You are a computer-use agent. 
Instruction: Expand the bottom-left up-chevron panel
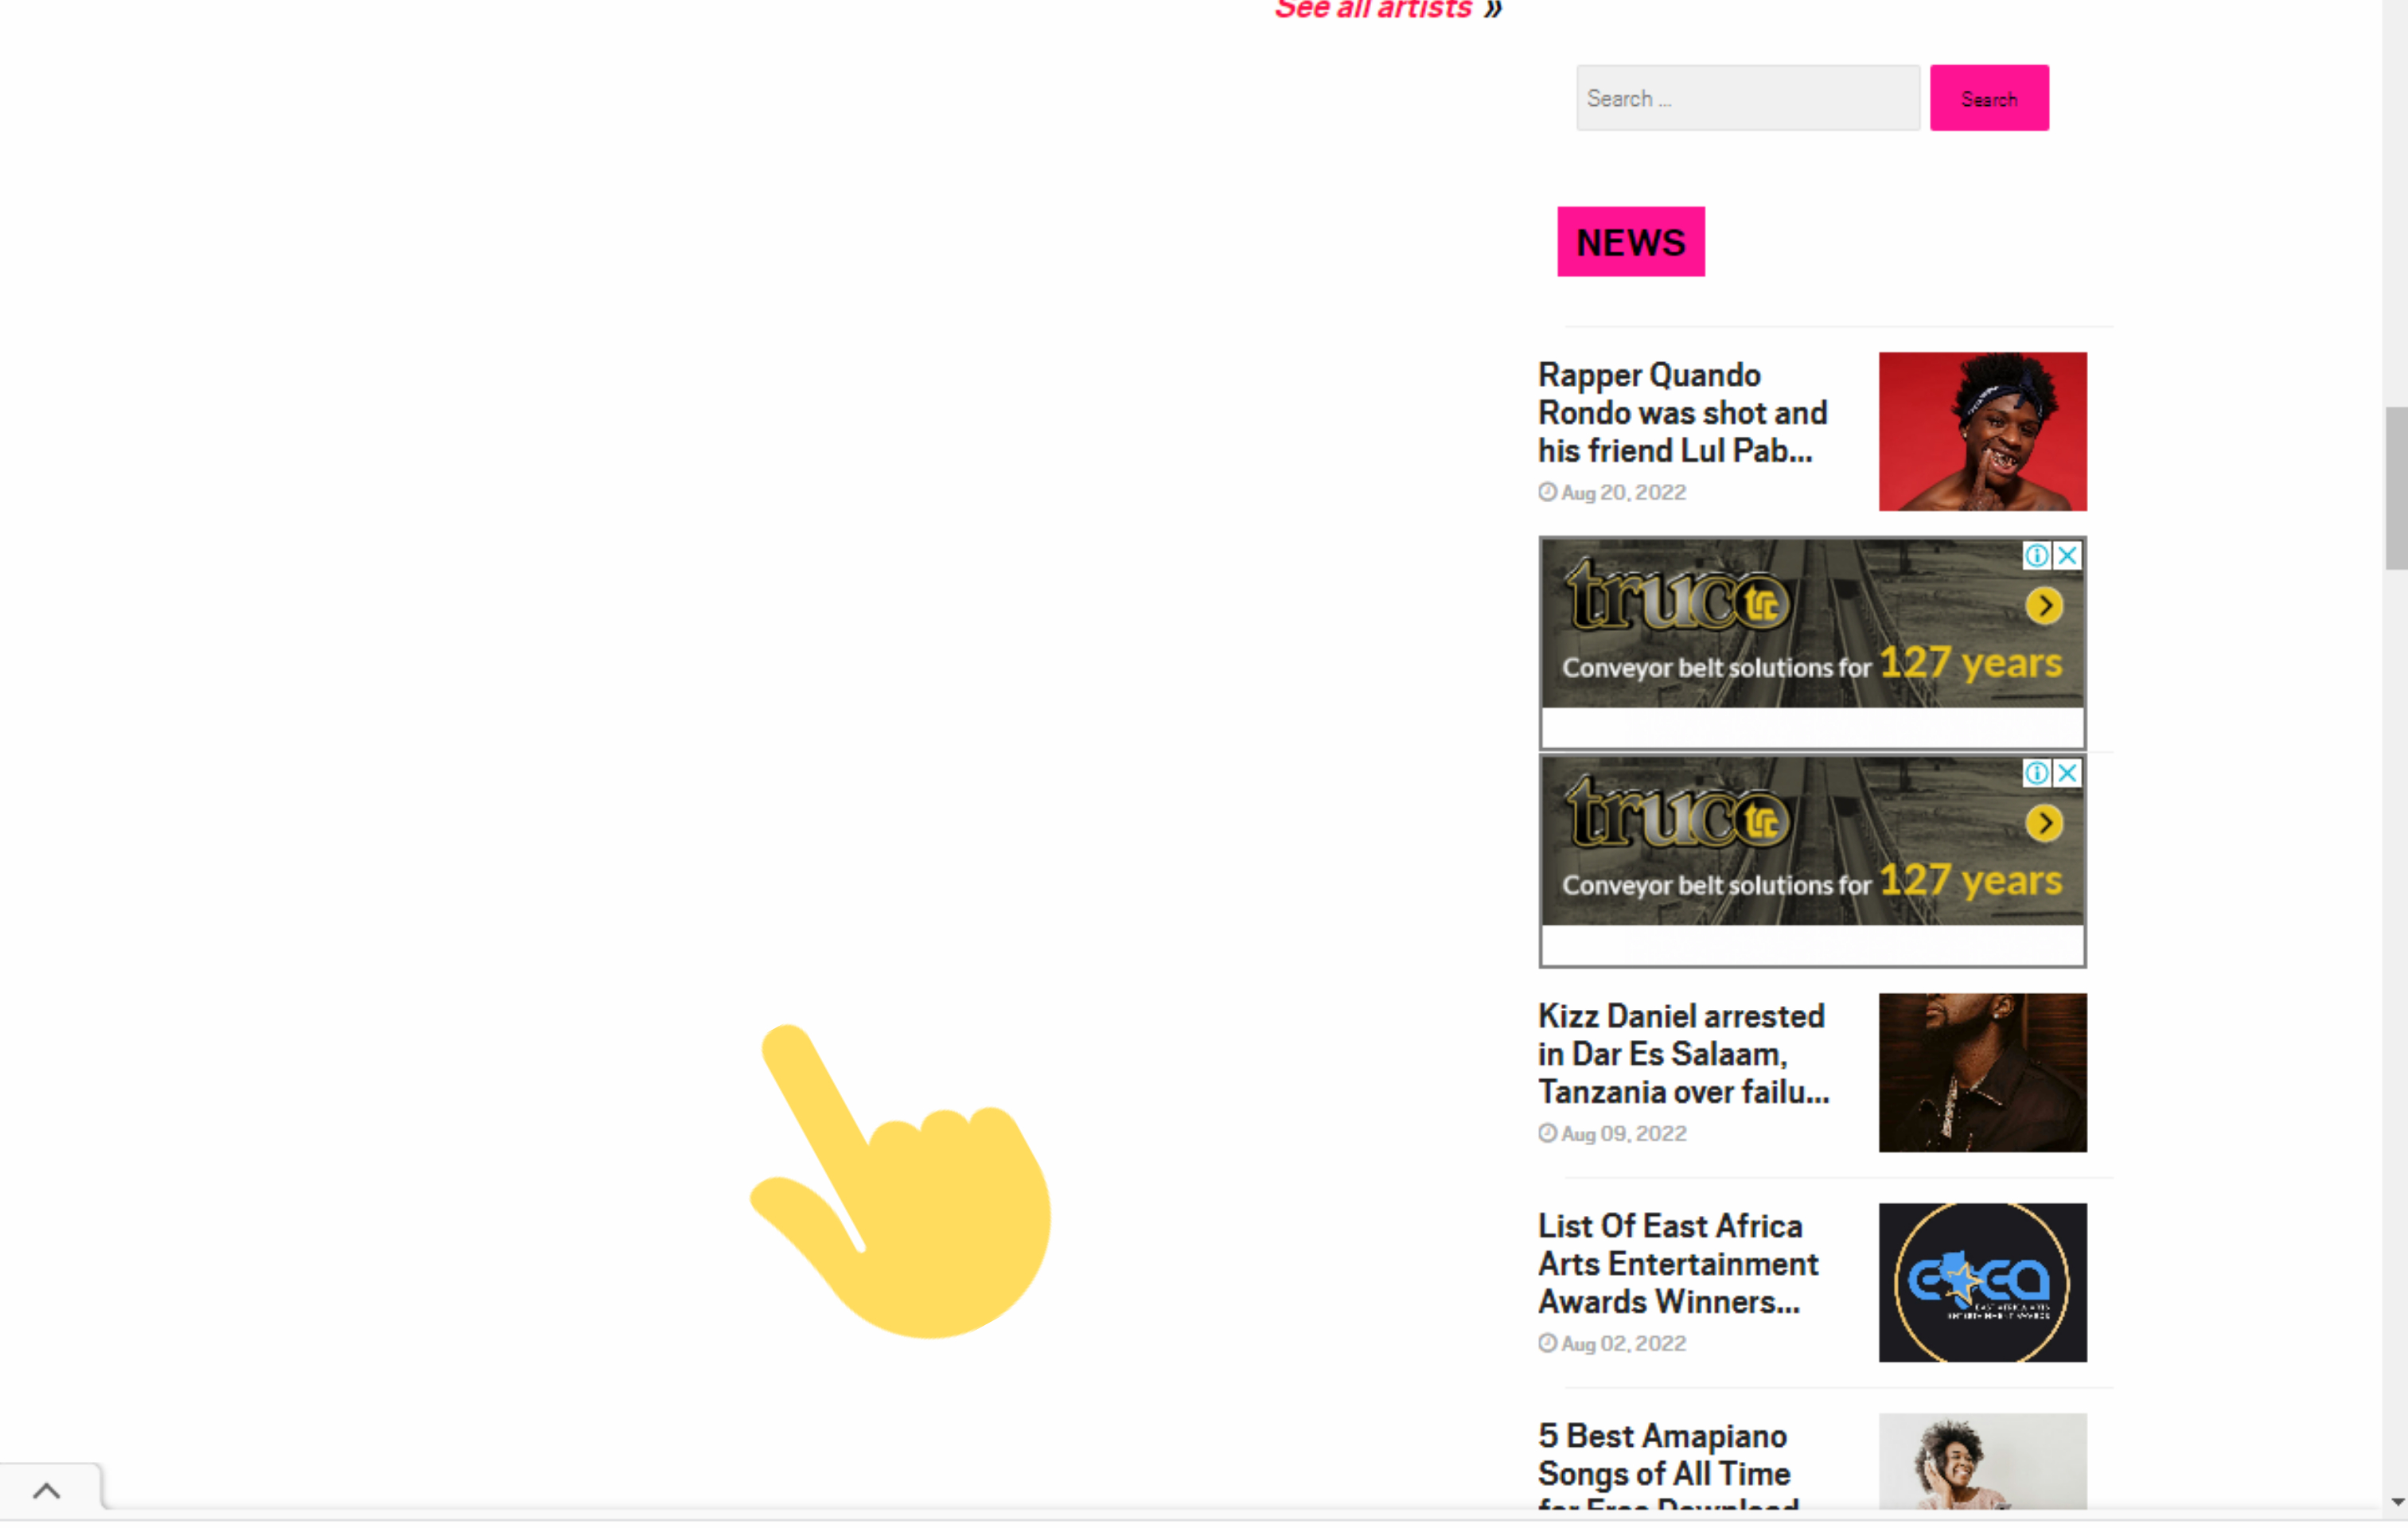pyautogui.click(x=47, y=1491)
